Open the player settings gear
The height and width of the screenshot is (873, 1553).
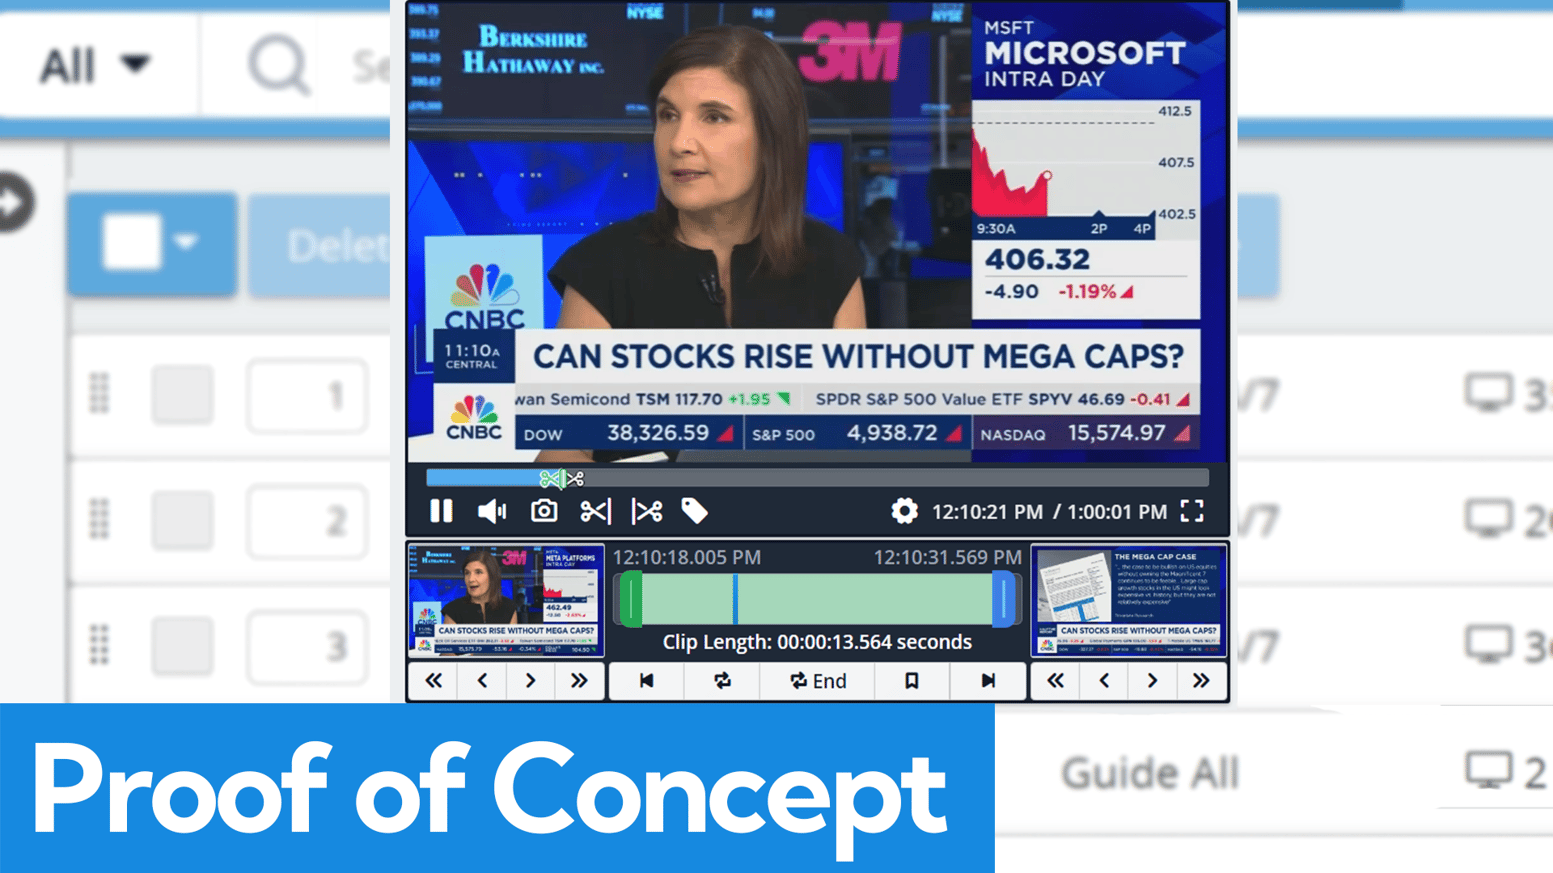[904, 511]
